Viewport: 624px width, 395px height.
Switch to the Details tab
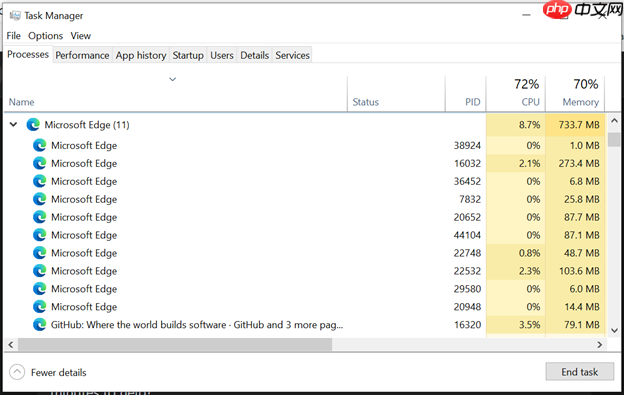(254, 55)
